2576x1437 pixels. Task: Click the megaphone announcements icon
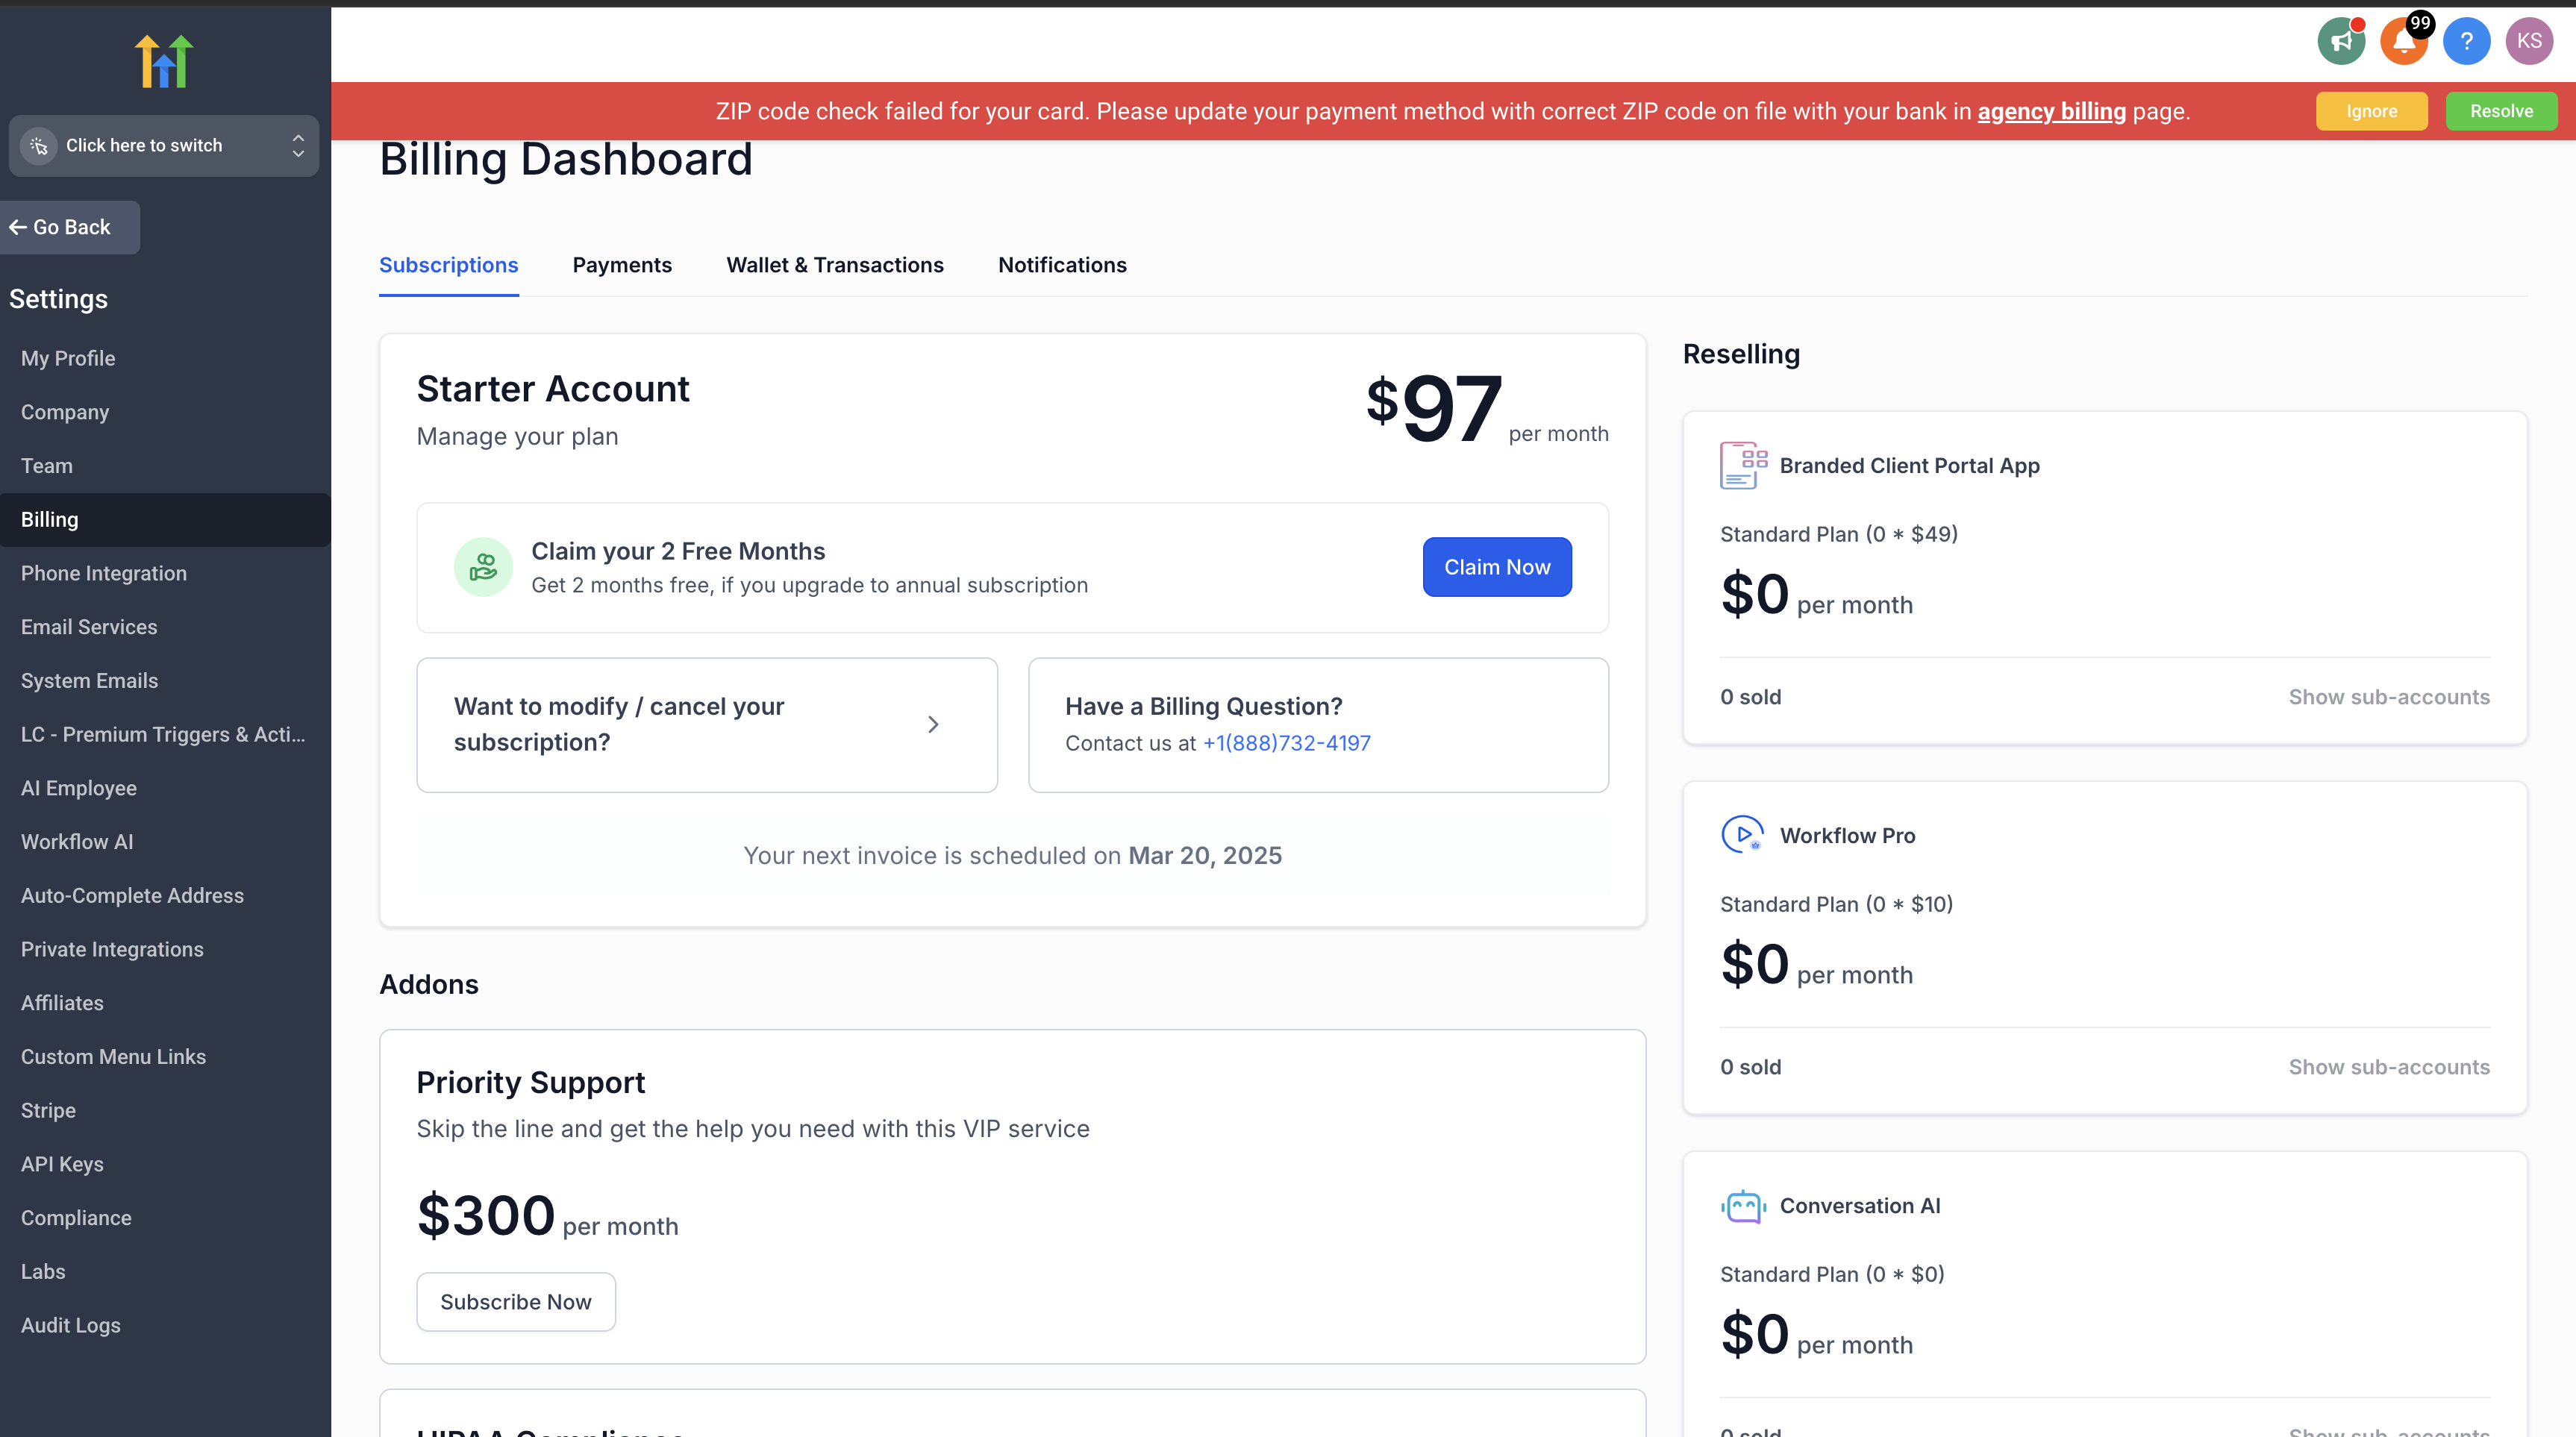pos(2340,42)
